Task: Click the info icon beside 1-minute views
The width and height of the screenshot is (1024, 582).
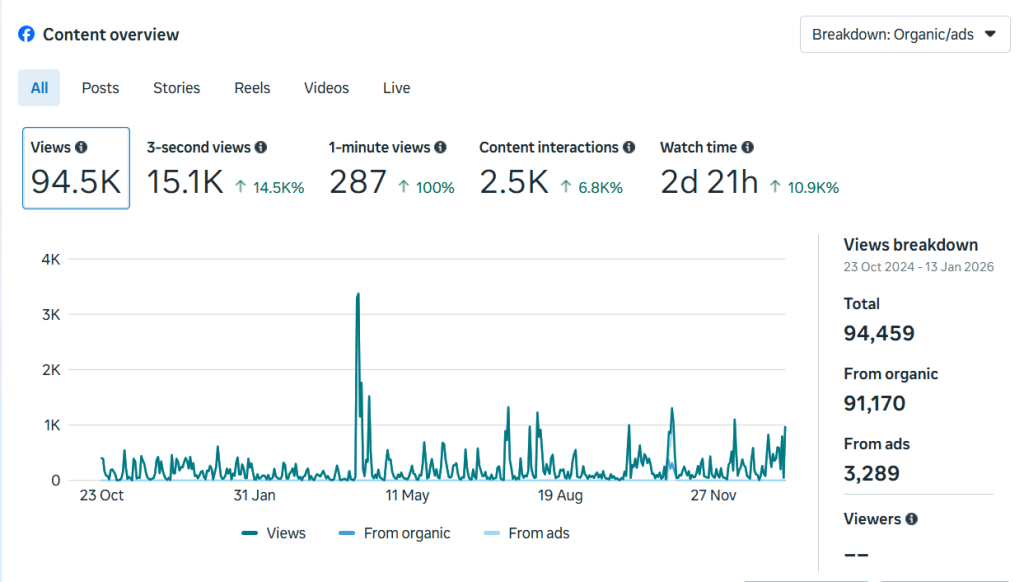Action: [440, 147]
